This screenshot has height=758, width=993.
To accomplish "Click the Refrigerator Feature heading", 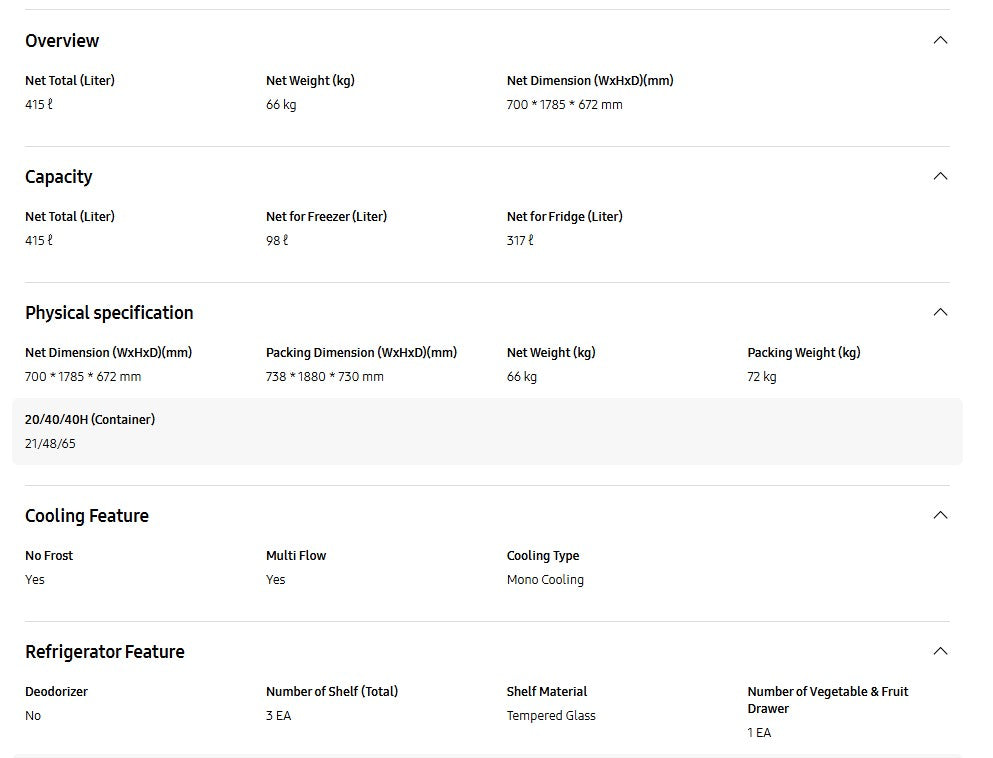I will 105,652.
